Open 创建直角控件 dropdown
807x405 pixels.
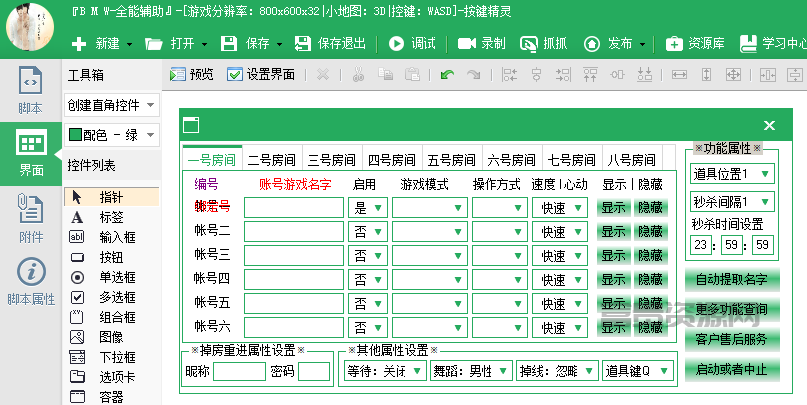click(x=112, y=105)
